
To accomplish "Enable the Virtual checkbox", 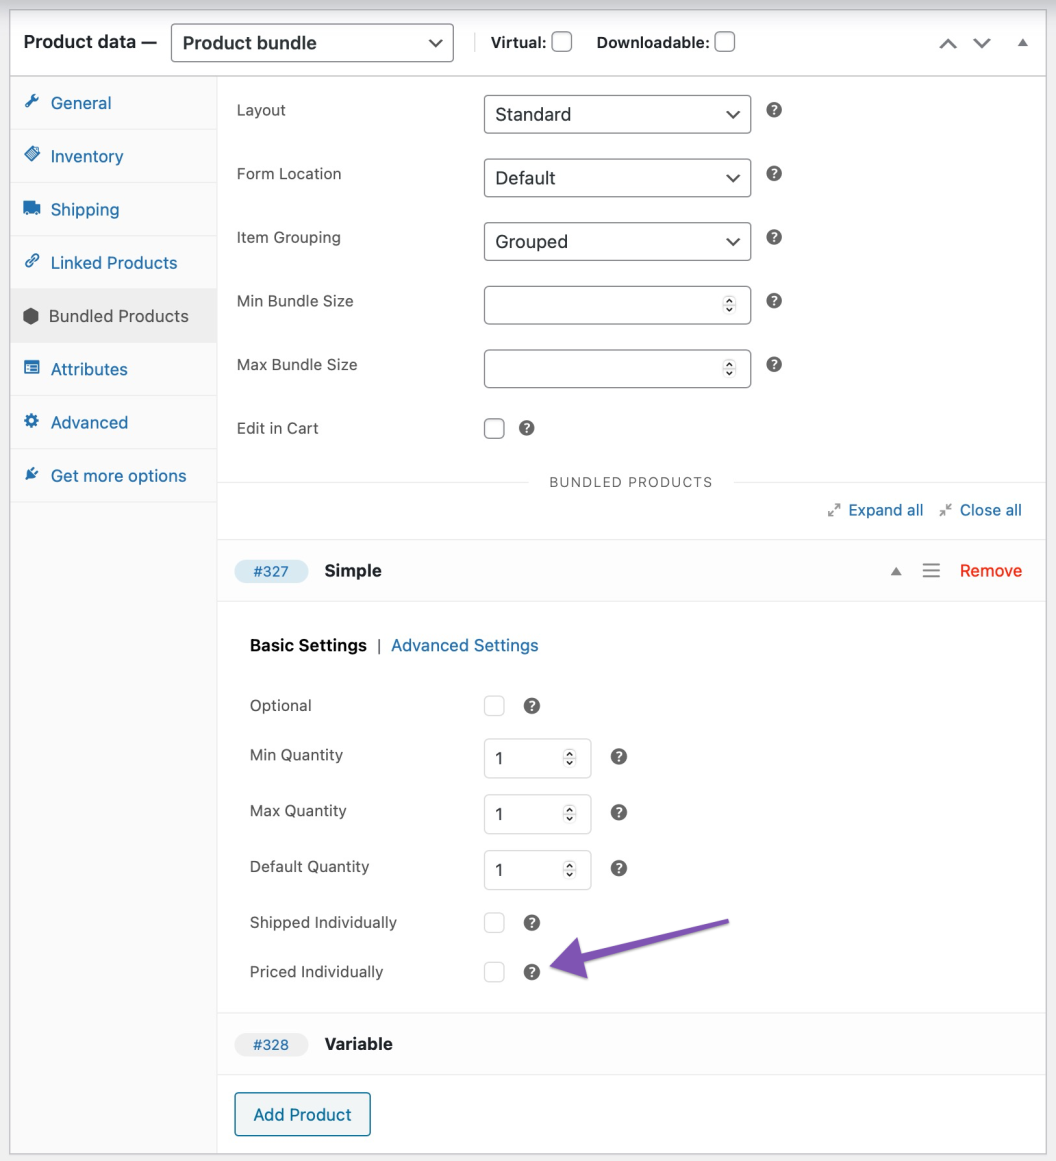I will (x=561, y=41).
